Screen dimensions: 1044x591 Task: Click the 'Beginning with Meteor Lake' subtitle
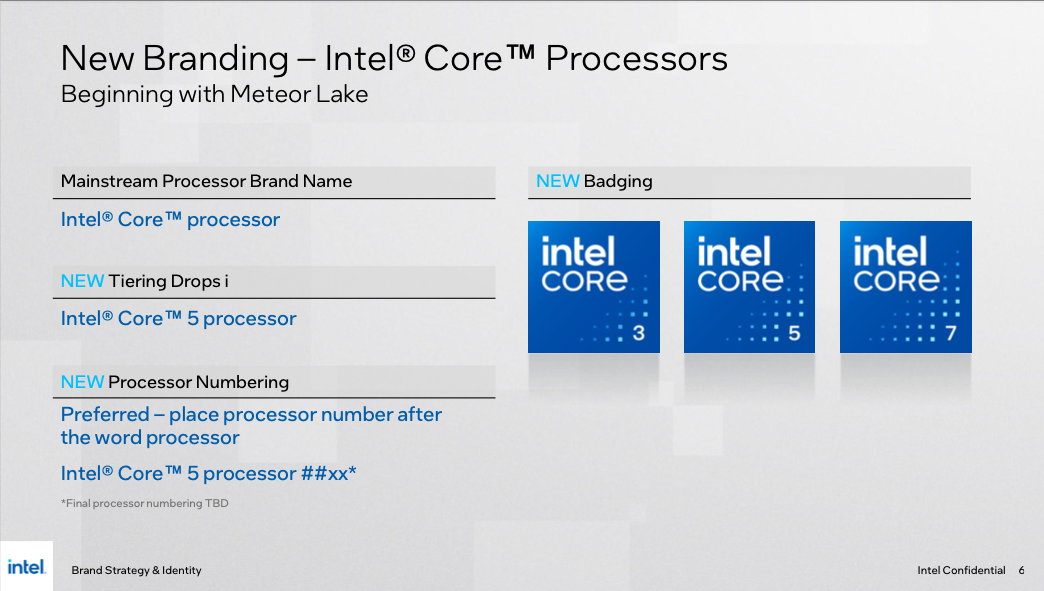(x=214, y=95)
